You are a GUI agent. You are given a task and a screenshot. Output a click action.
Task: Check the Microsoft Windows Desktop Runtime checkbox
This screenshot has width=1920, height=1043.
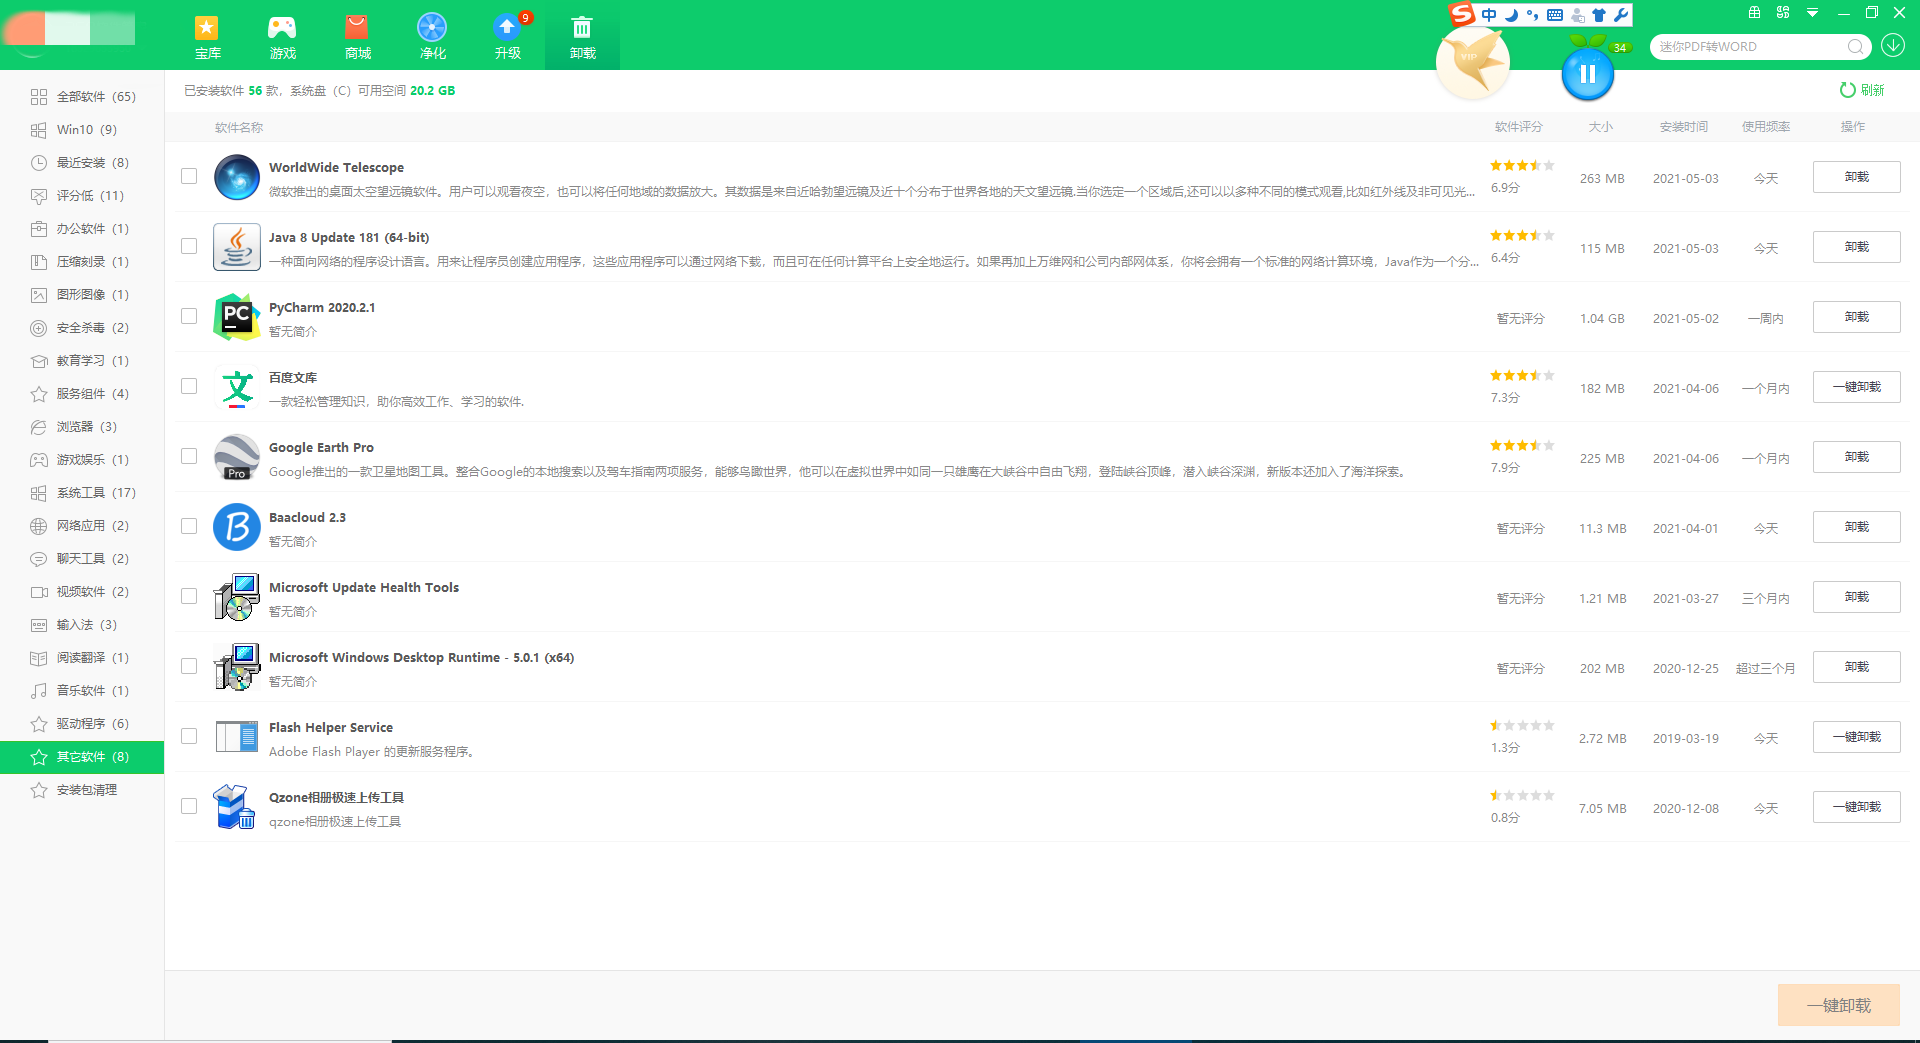coord(189,666)
